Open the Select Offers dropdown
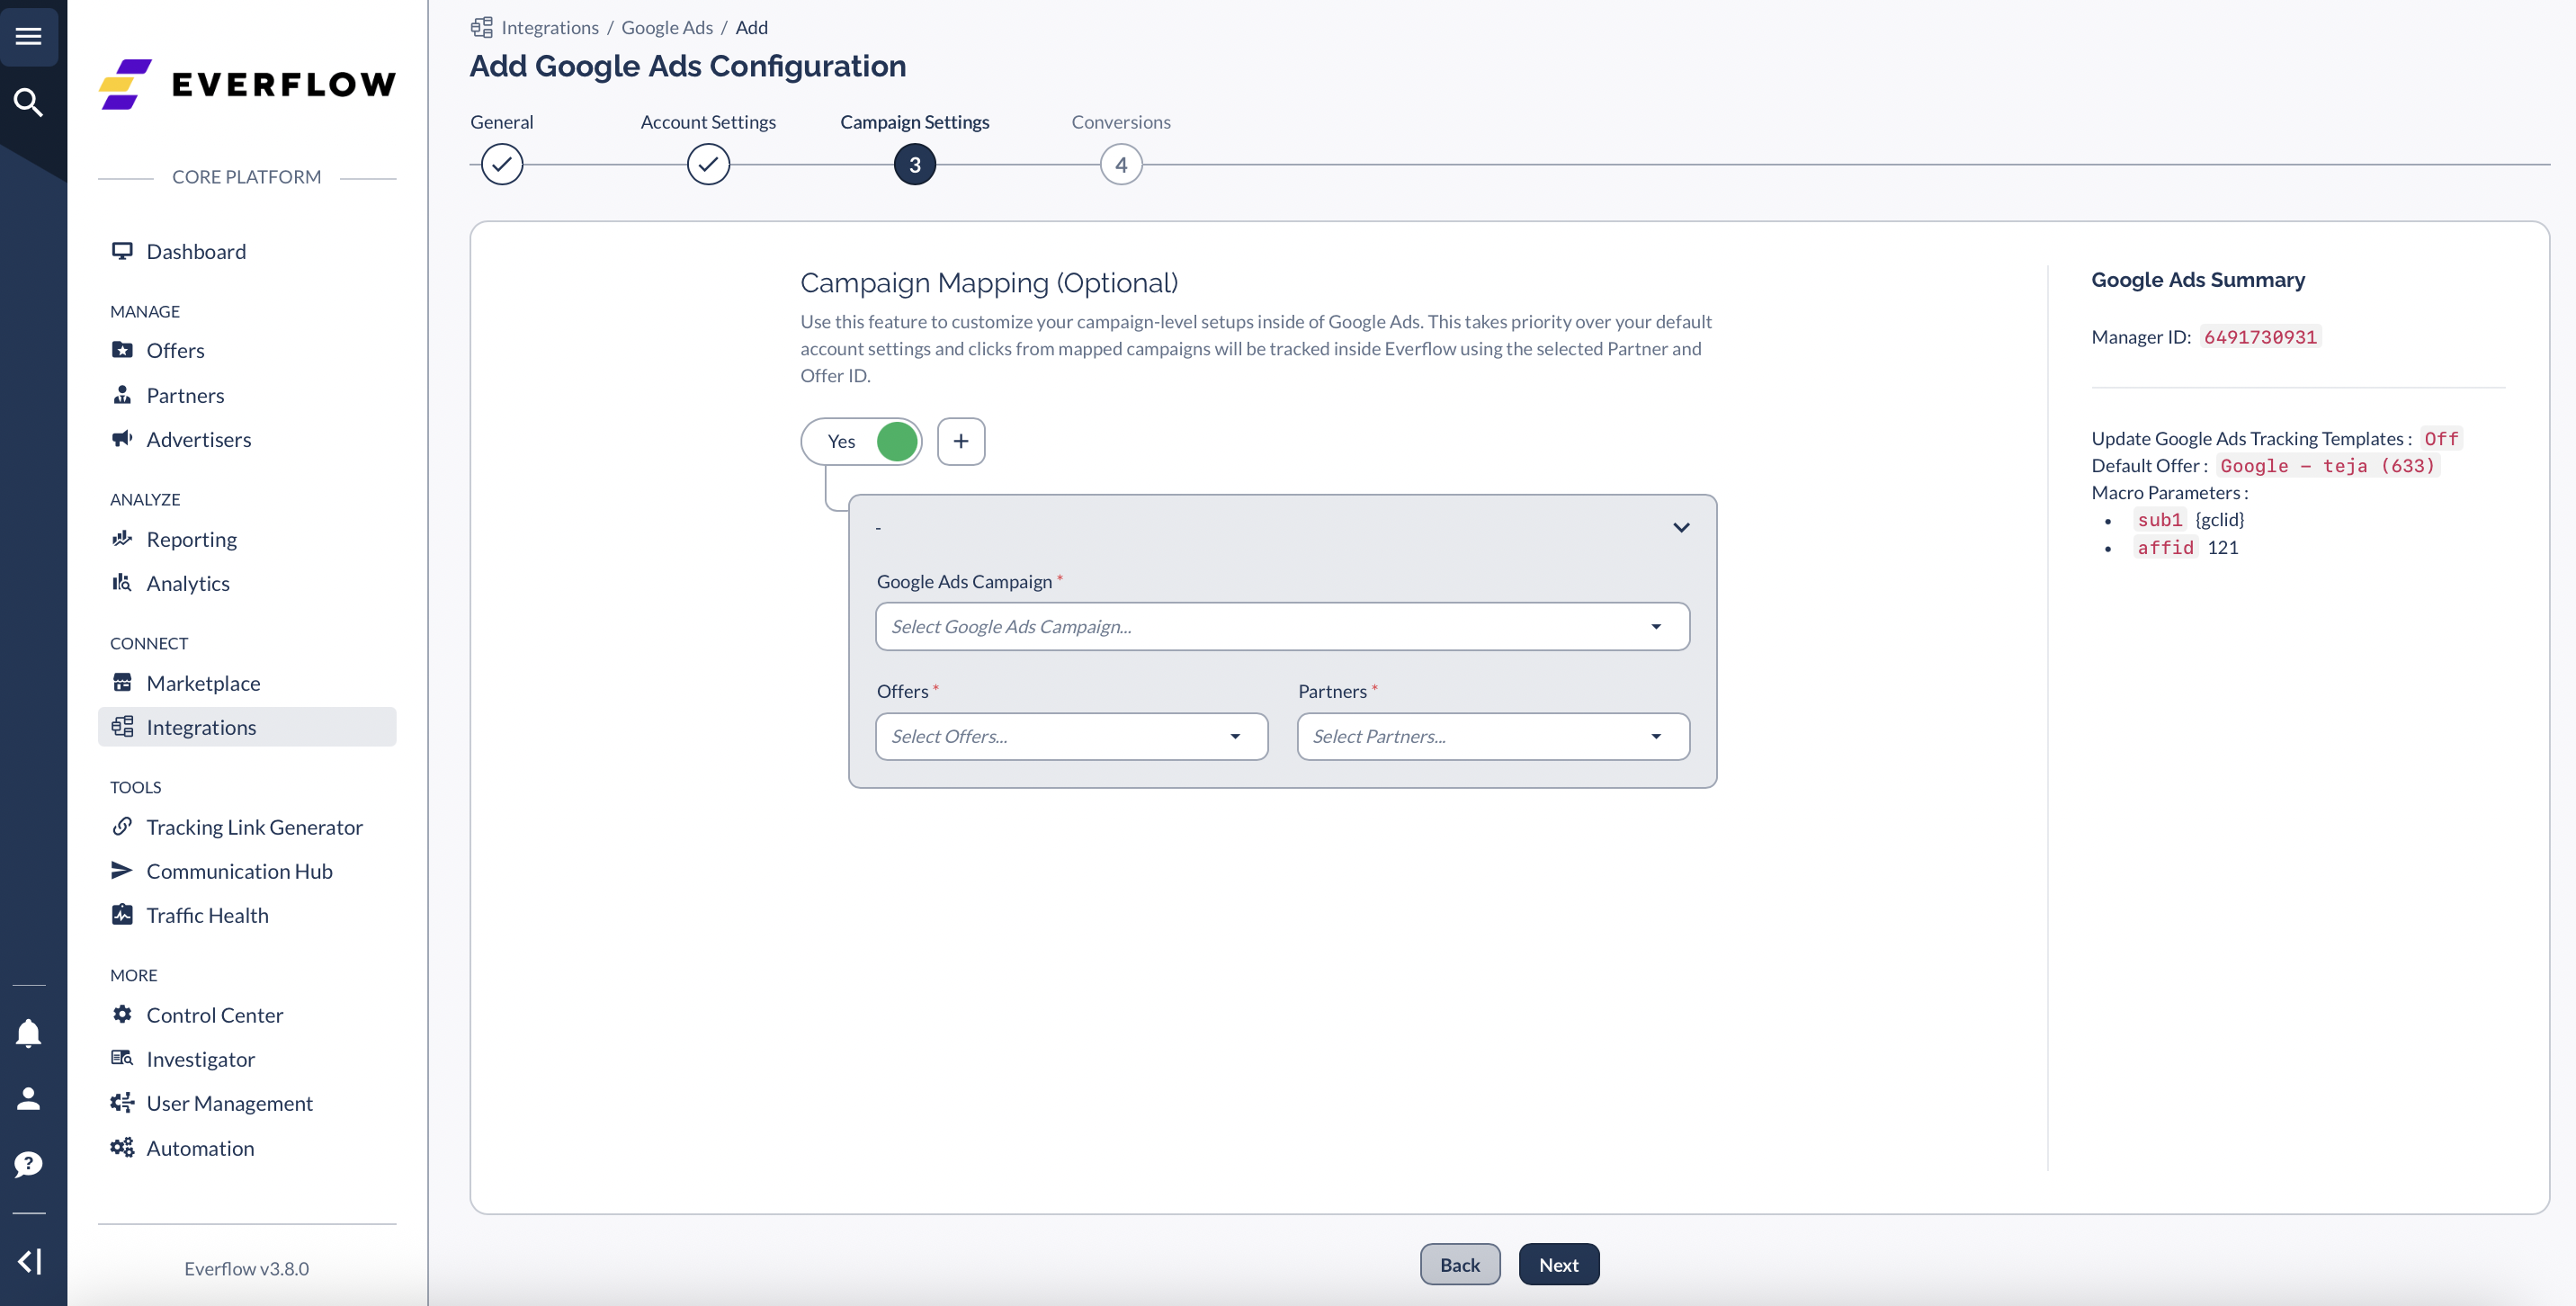Viewport: 2576px width, 1306px height. point(1072,736)
